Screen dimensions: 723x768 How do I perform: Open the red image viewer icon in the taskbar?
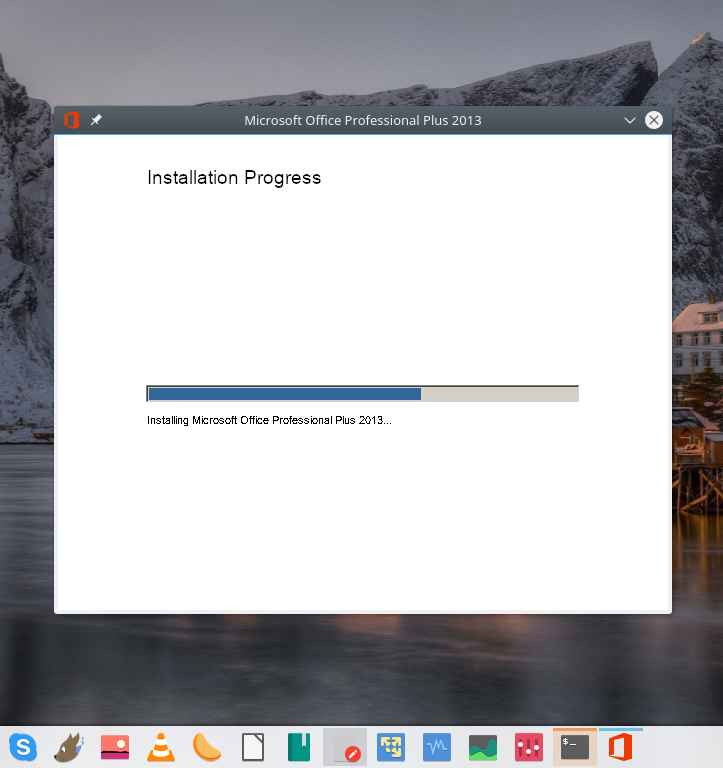[x=115, y=747]
